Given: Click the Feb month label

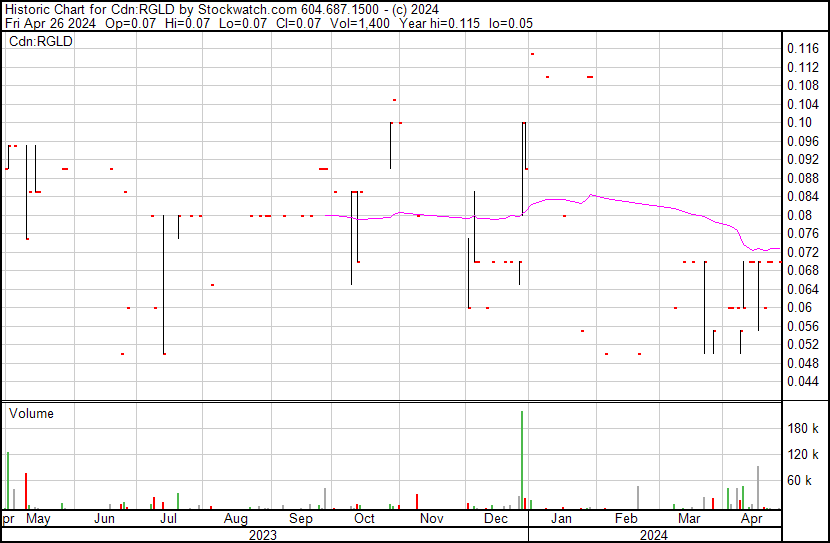Looking at the screenshot, I should point(626,519).
